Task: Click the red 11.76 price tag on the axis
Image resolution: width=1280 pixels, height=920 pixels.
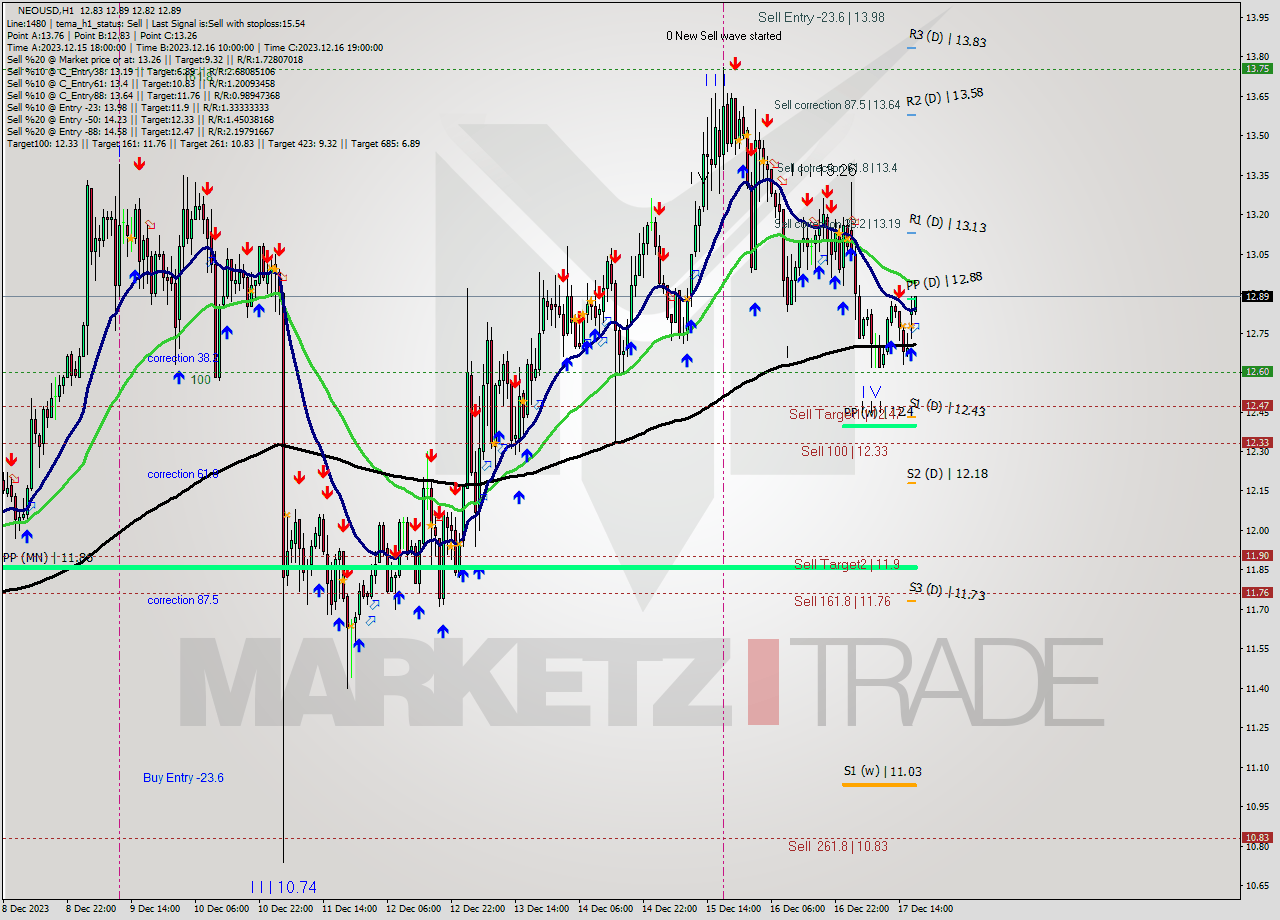Action: tap(1257, 592)
